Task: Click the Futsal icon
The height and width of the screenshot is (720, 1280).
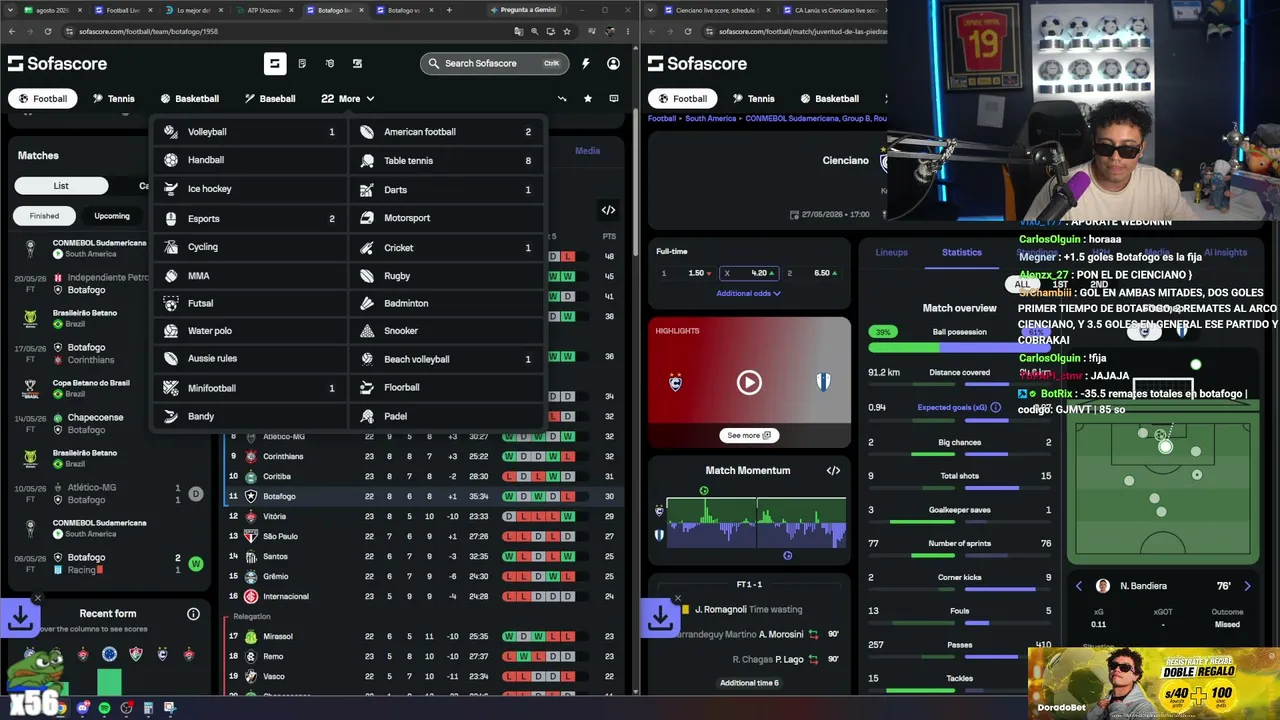Action: 171,303
